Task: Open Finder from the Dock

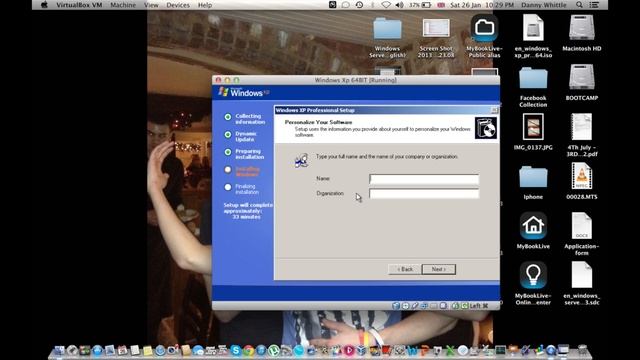Action: [59, 350]
